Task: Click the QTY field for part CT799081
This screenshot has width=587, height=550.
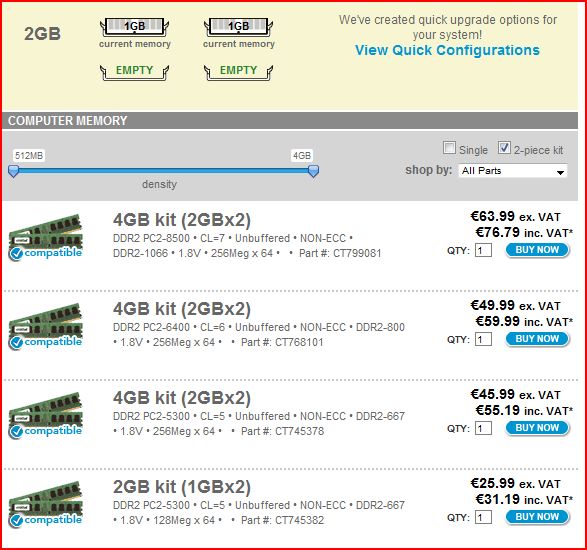Action: click(483, 250)
